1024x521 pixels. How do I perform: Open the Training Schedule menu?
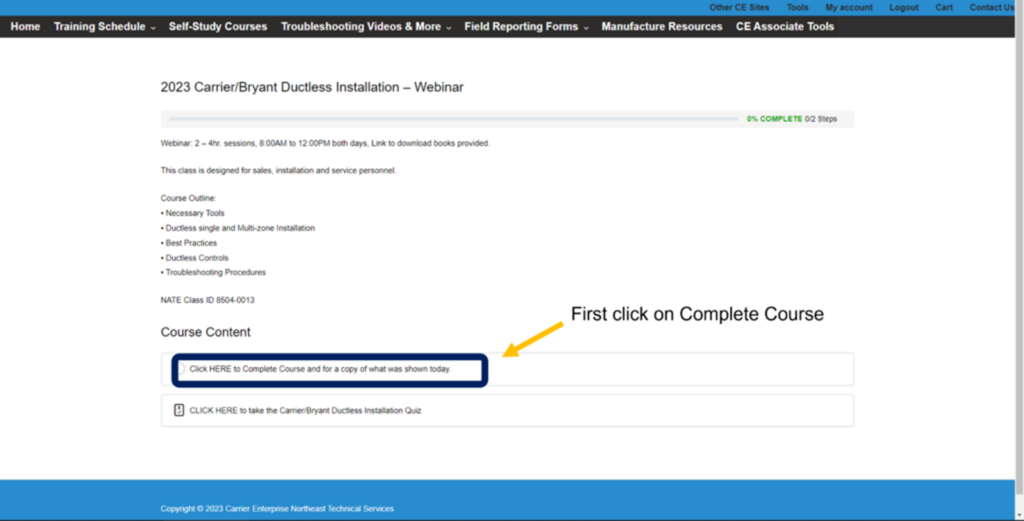100,27
